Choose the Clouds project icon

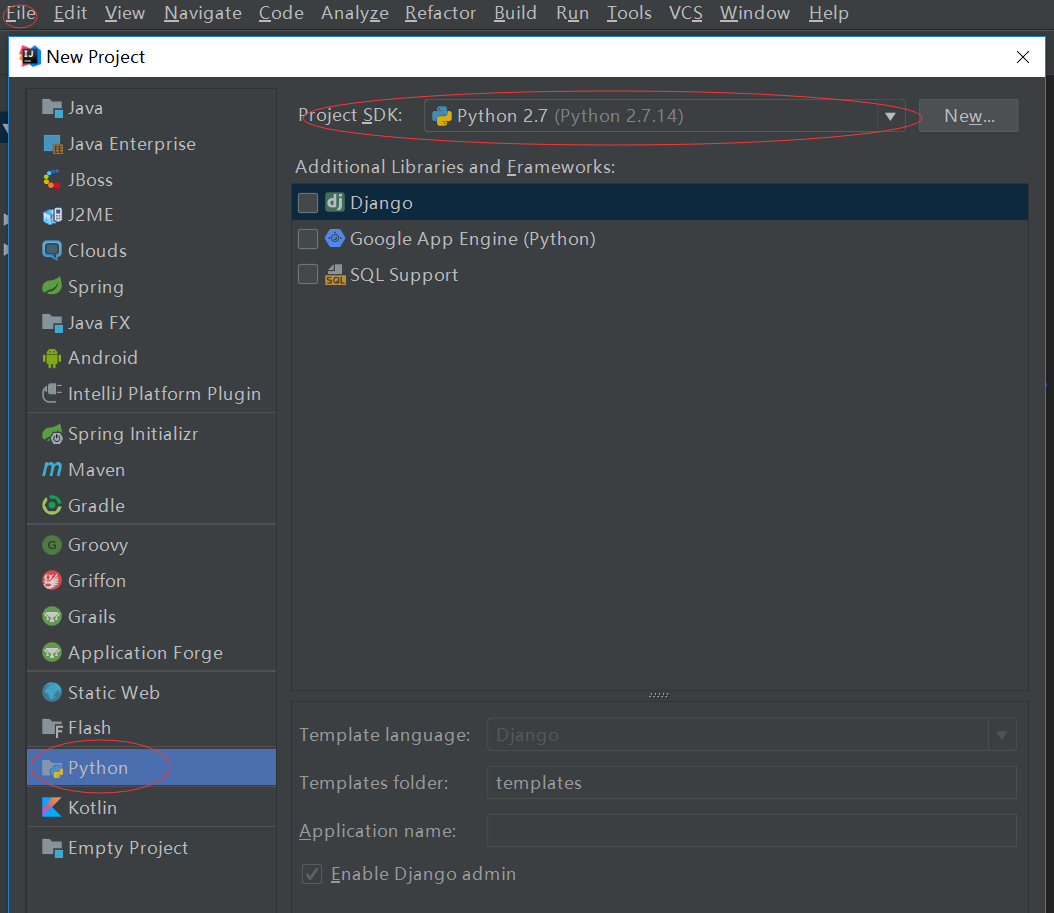pyautogui.click(x=52, y=251)
